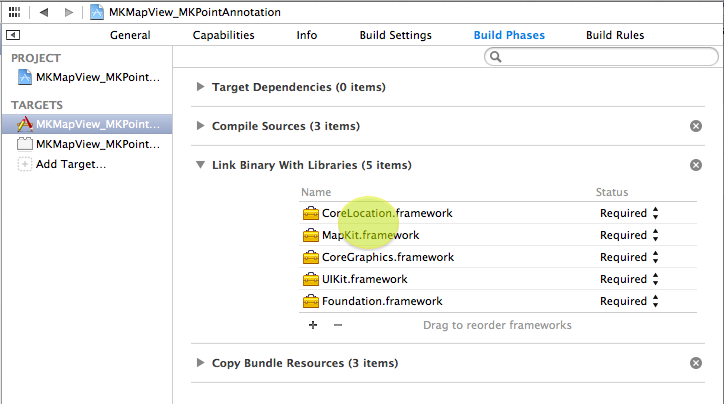Change CoreLocation.framework Required status
This screenshot has width=724, height=404.
[629, 213]
